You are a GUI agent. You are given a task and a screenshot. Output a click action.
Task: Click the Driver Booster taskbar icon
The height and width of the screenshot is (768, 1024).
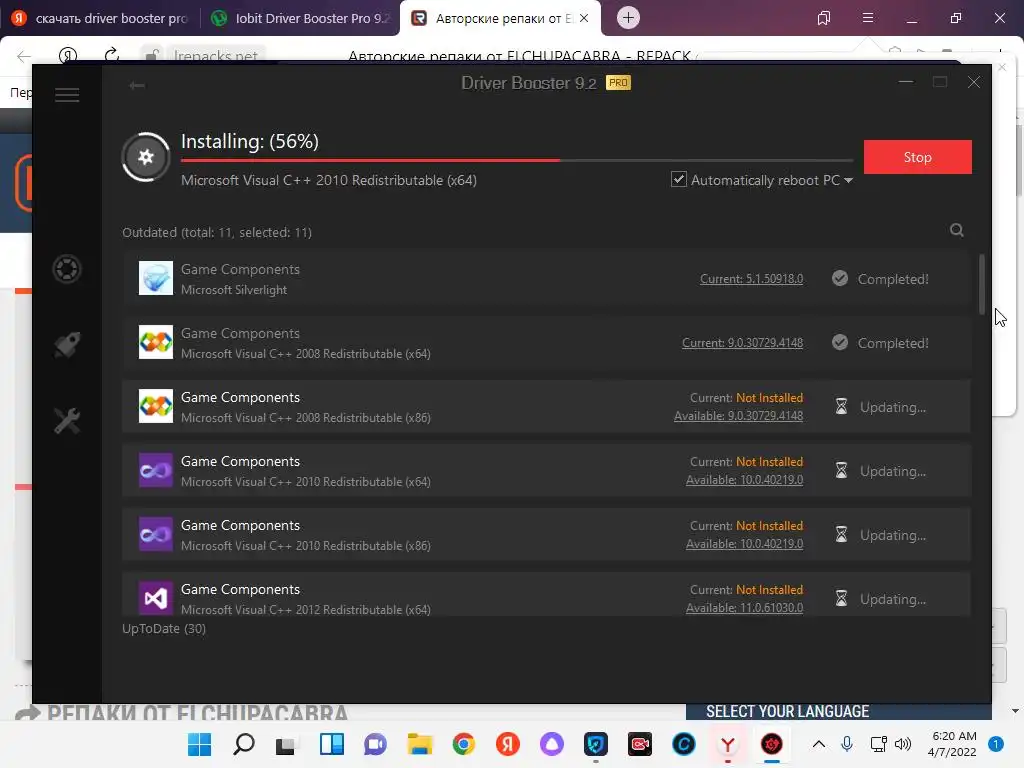click(771, 744)
